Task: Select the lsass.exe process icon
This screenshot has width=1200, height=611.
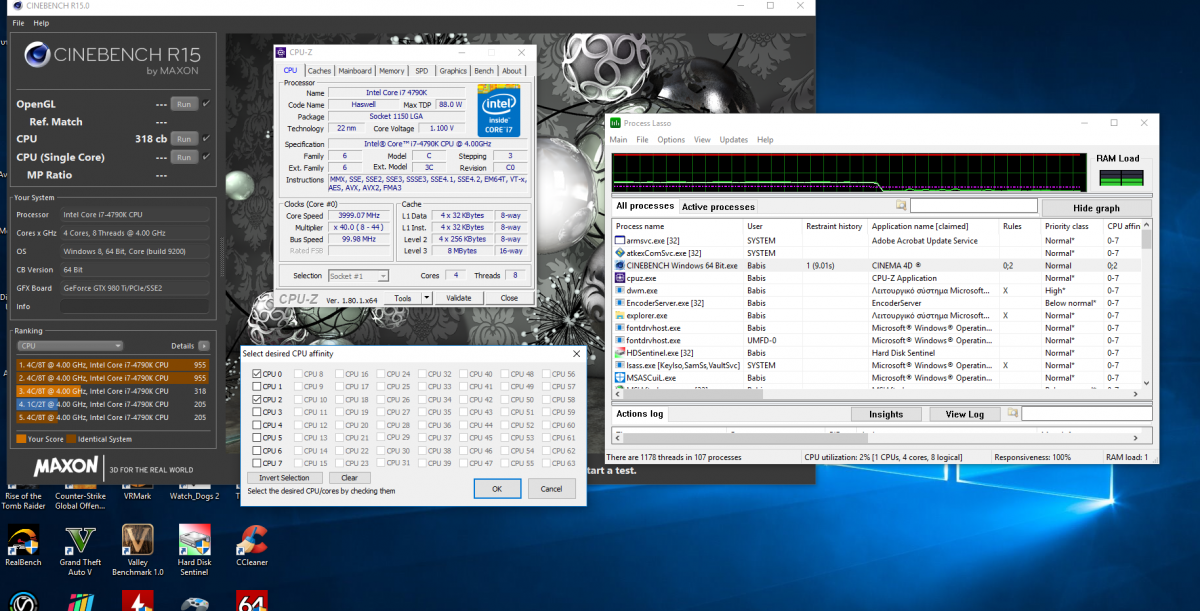Action: click(619, 365)
